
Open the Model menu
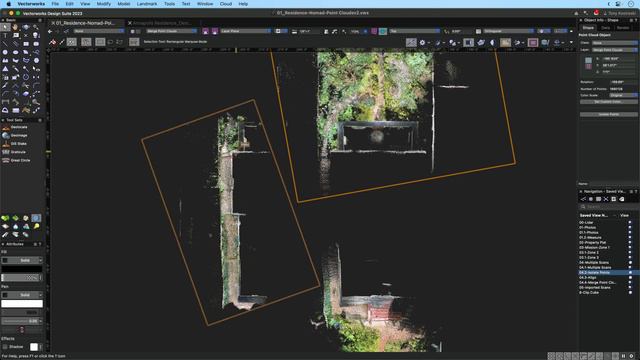(124, 4)
